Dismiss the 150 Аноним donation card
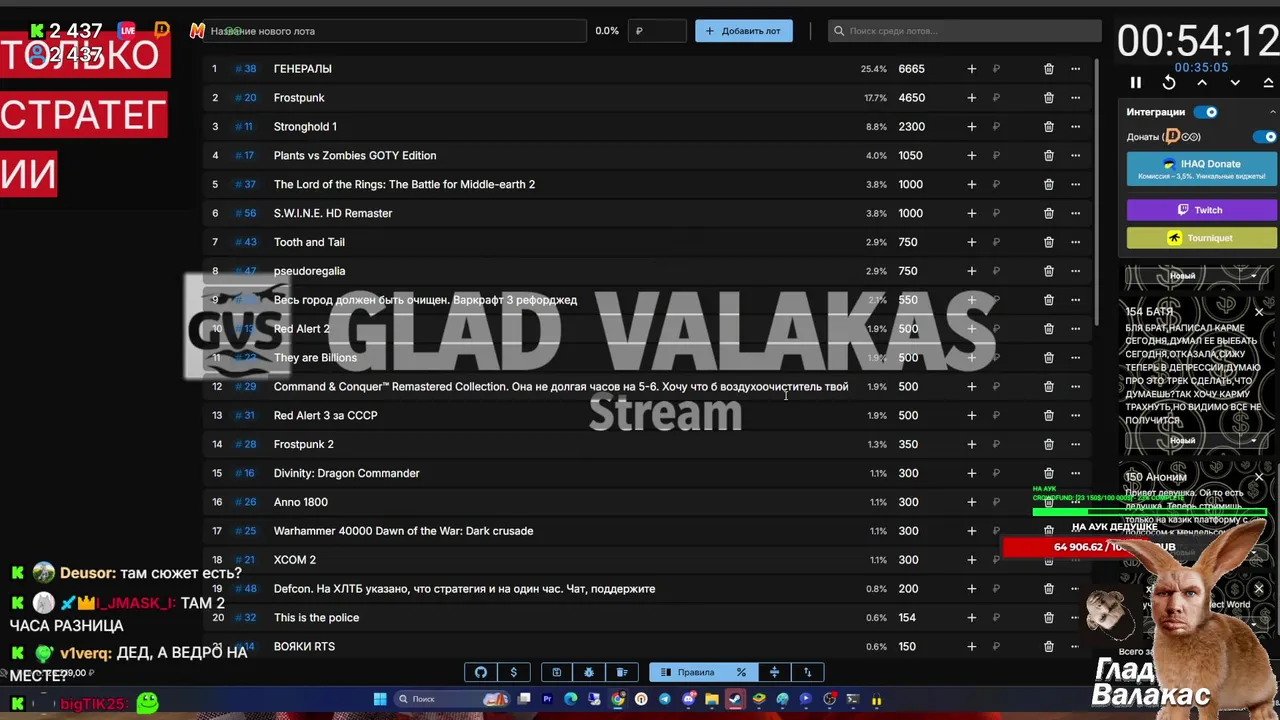The image size is (1280, 720). coord(1259,477)
